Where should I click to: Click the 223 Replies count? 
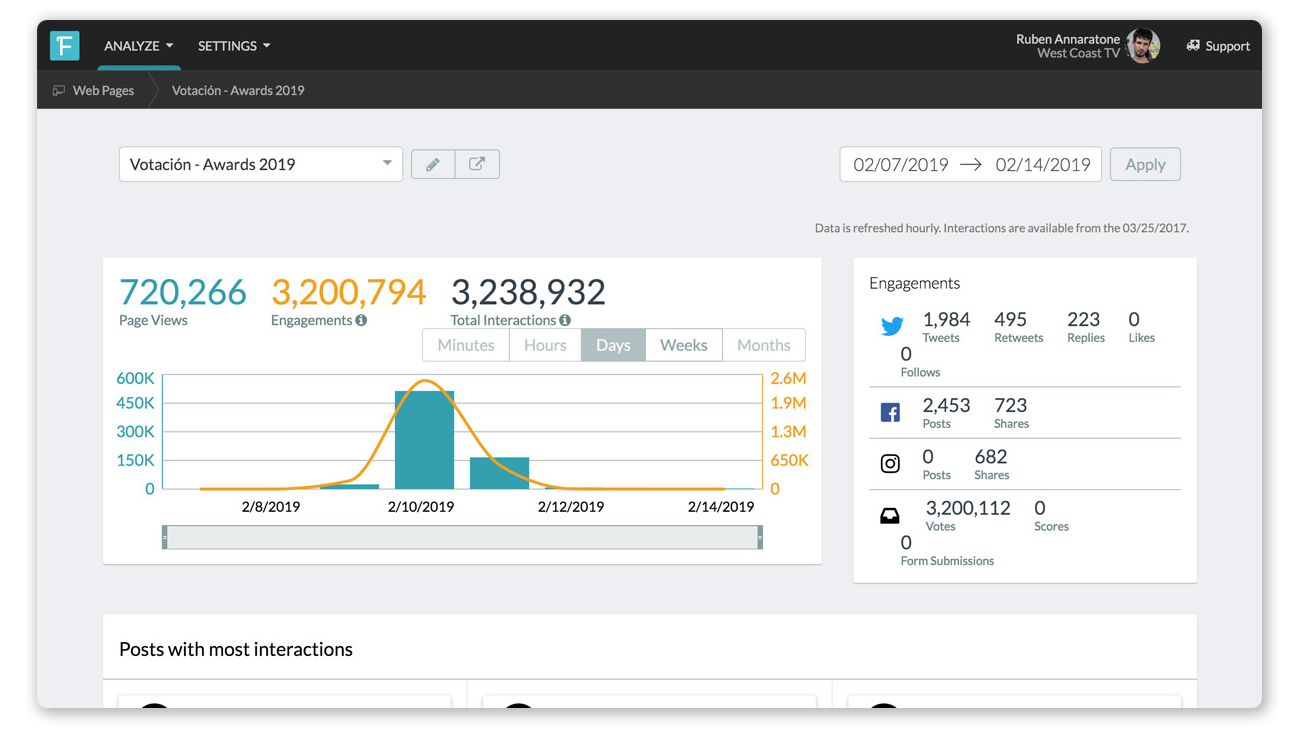point(1083,320)
